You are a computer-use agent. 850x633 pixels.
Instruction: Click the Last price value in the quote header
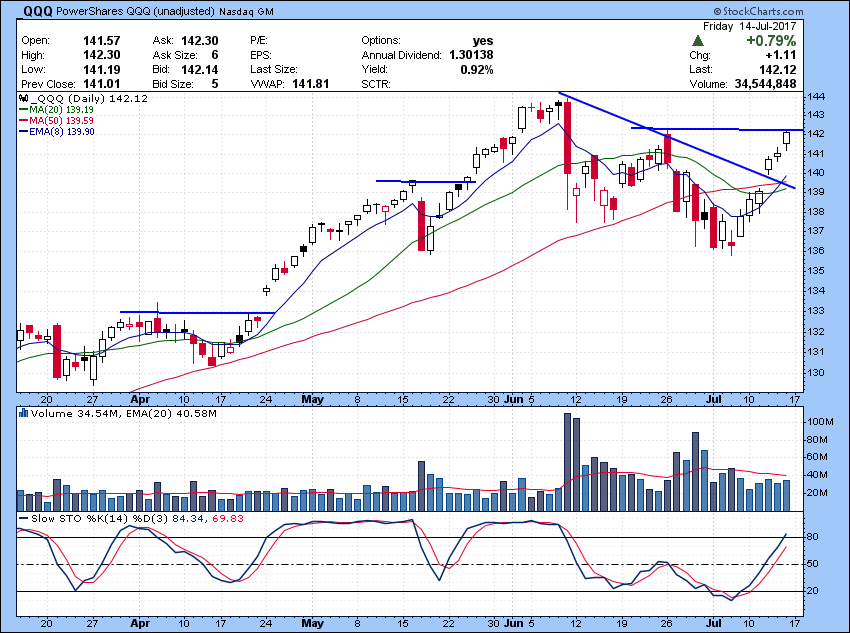click(778, 69)
